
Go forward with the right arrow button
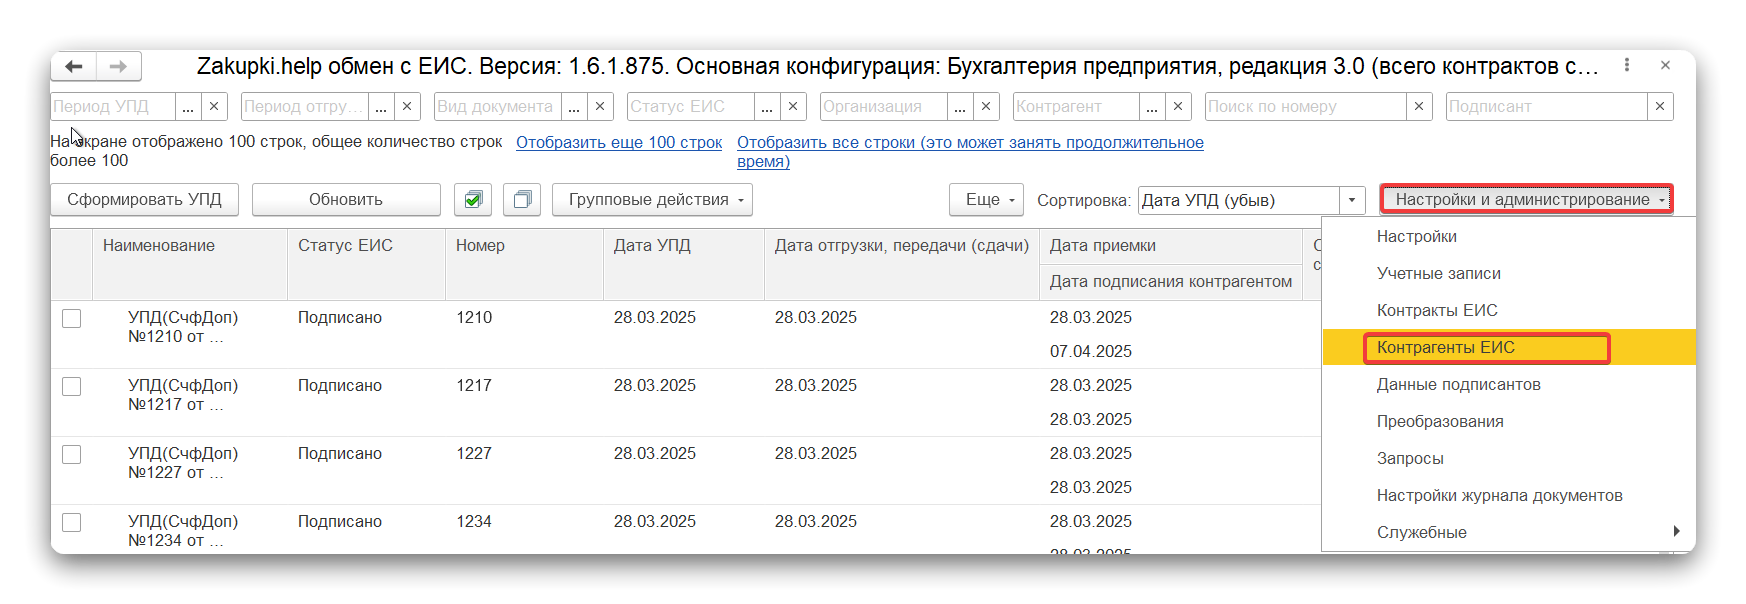(x=118, y=66)
